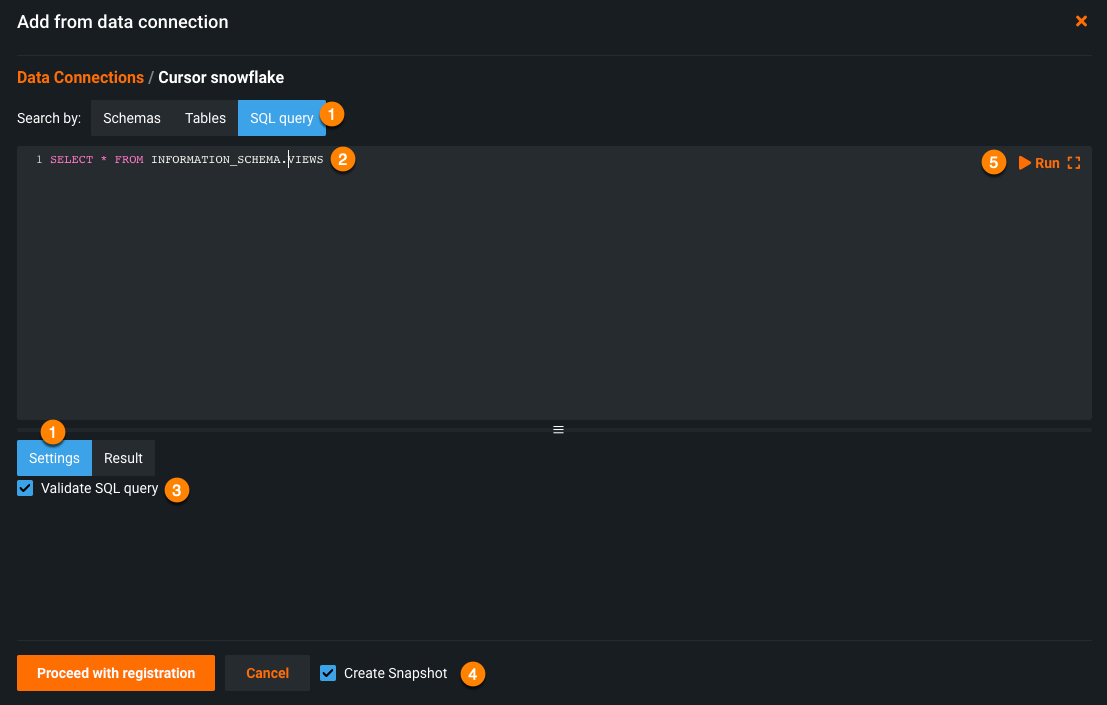Select the SQL query search tab
1107x705 pixels.
click(x=281, y=118)
